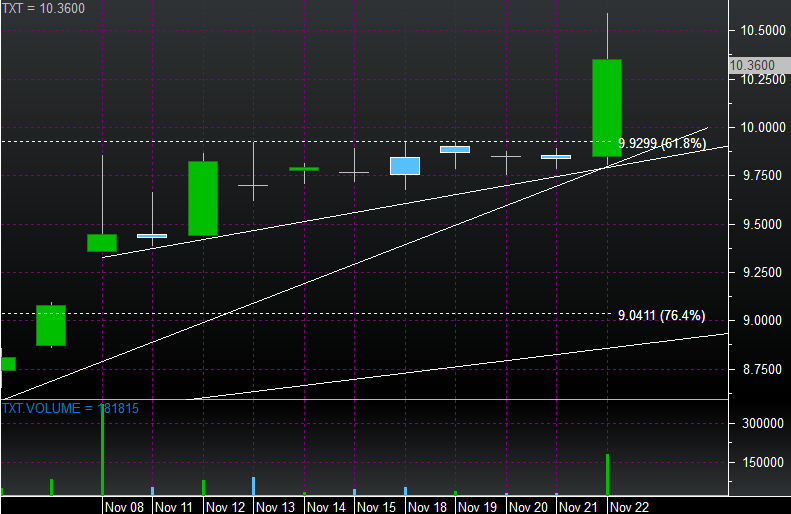Select the 9.5000 price axis label
This screenshot has height=514, width=791.
click(x=758, y=224)
